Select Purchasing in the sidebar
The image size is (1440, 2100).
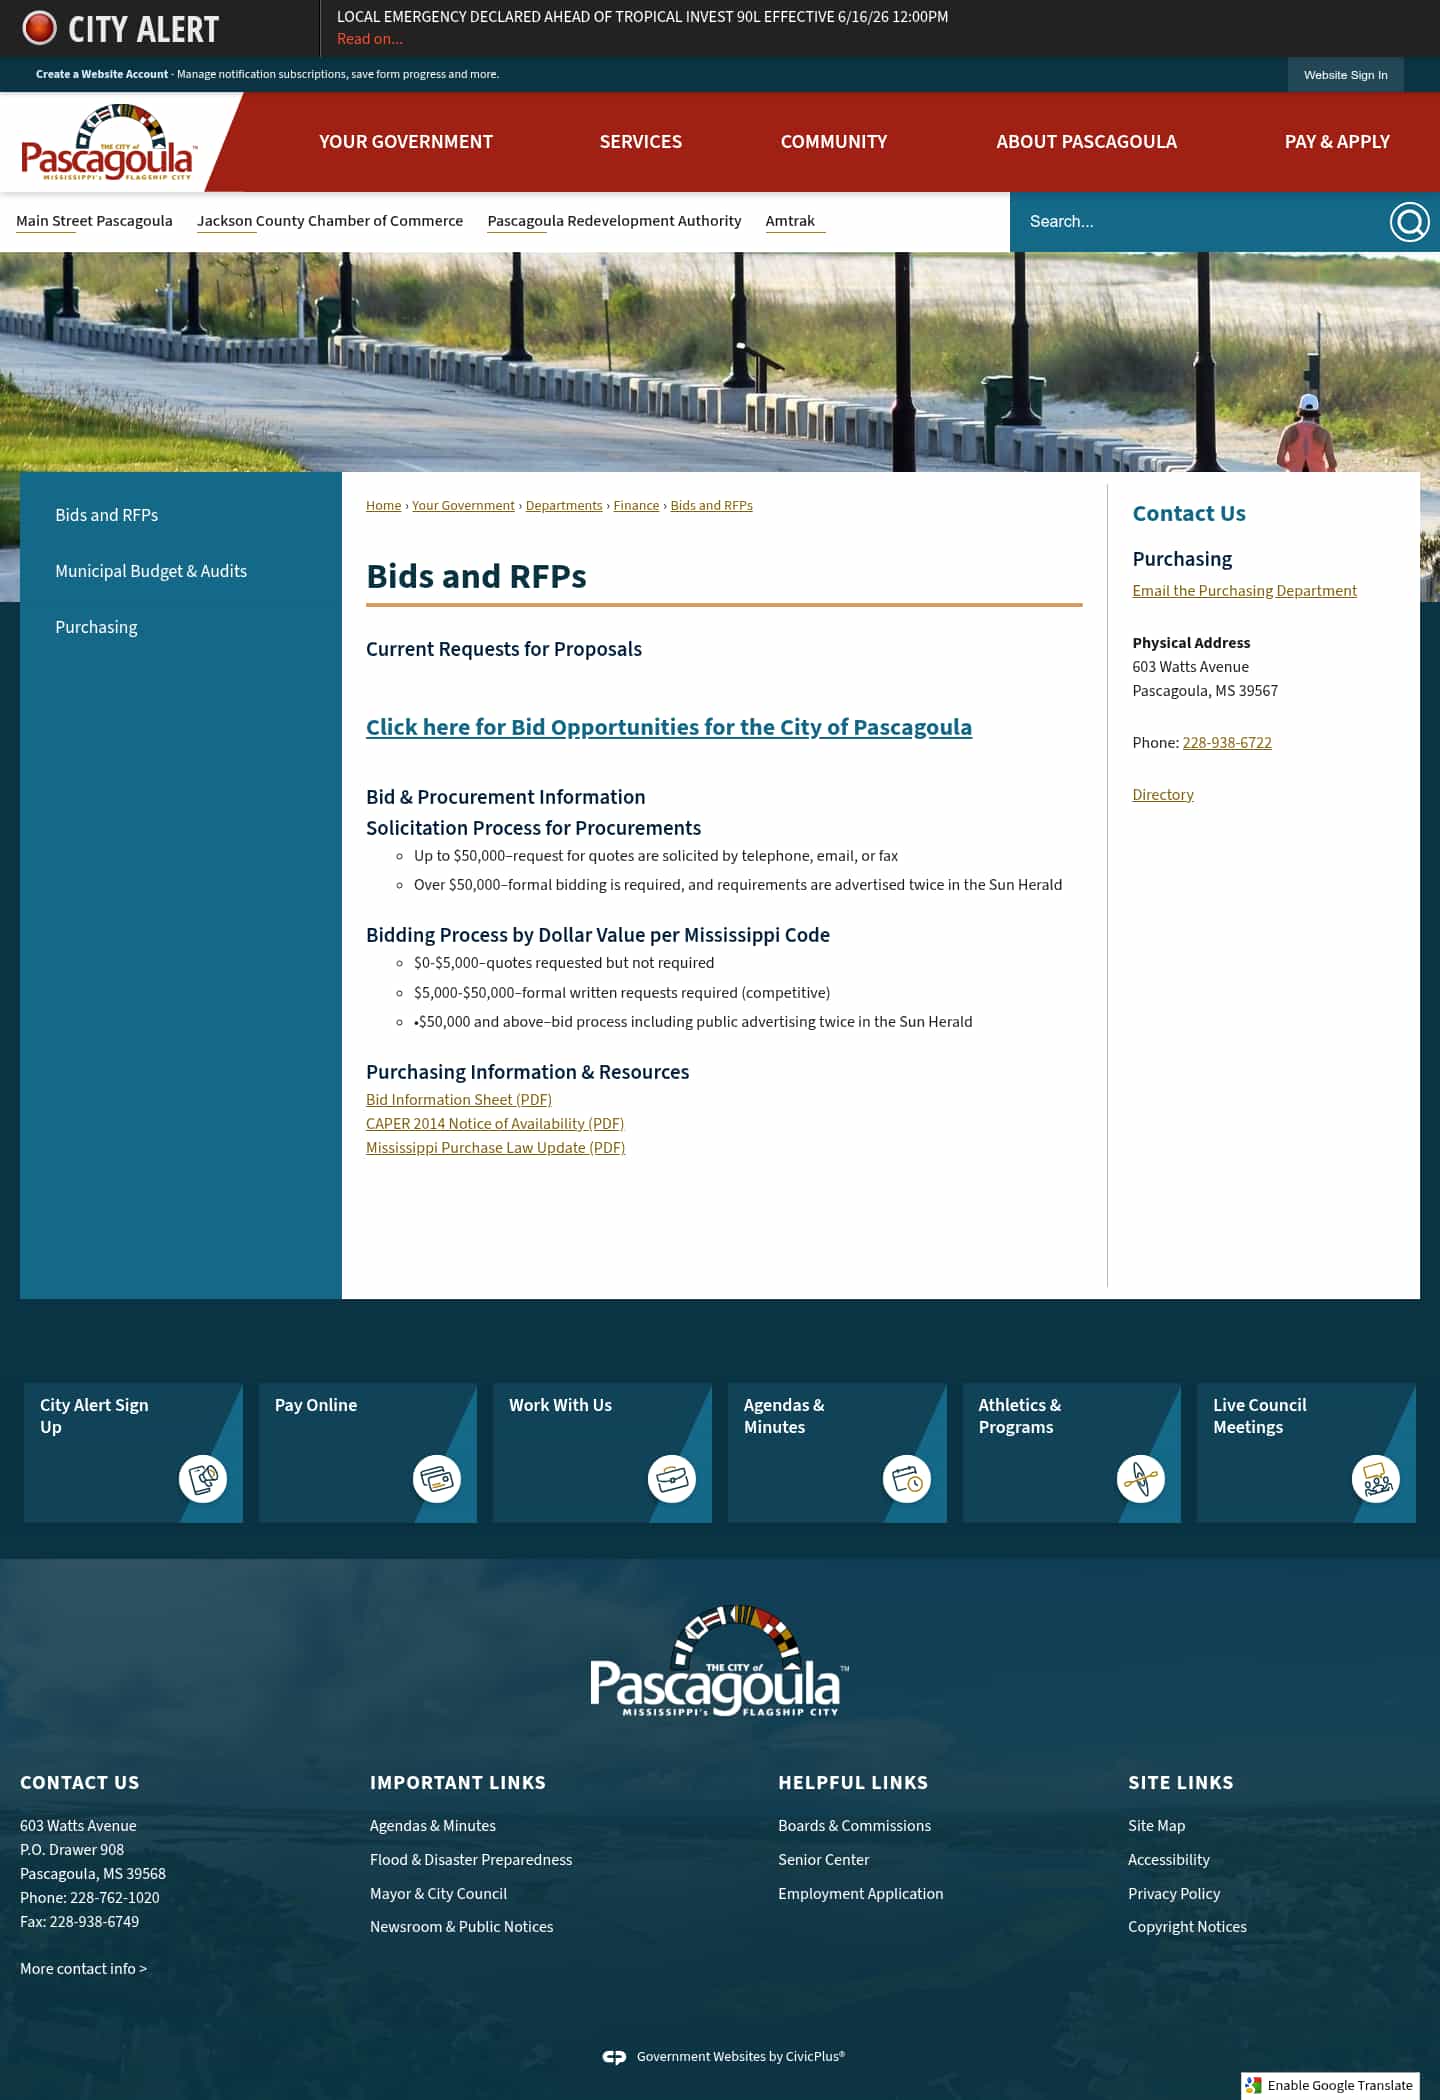(x=96, y=627)
